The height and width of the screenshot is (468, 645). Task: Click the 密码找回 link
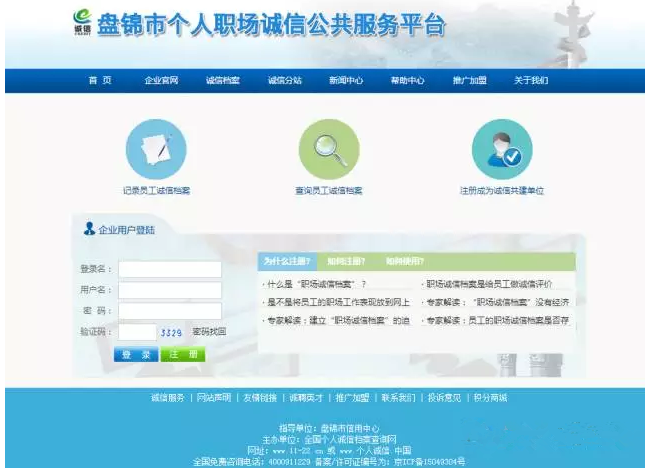click(209, 332)
